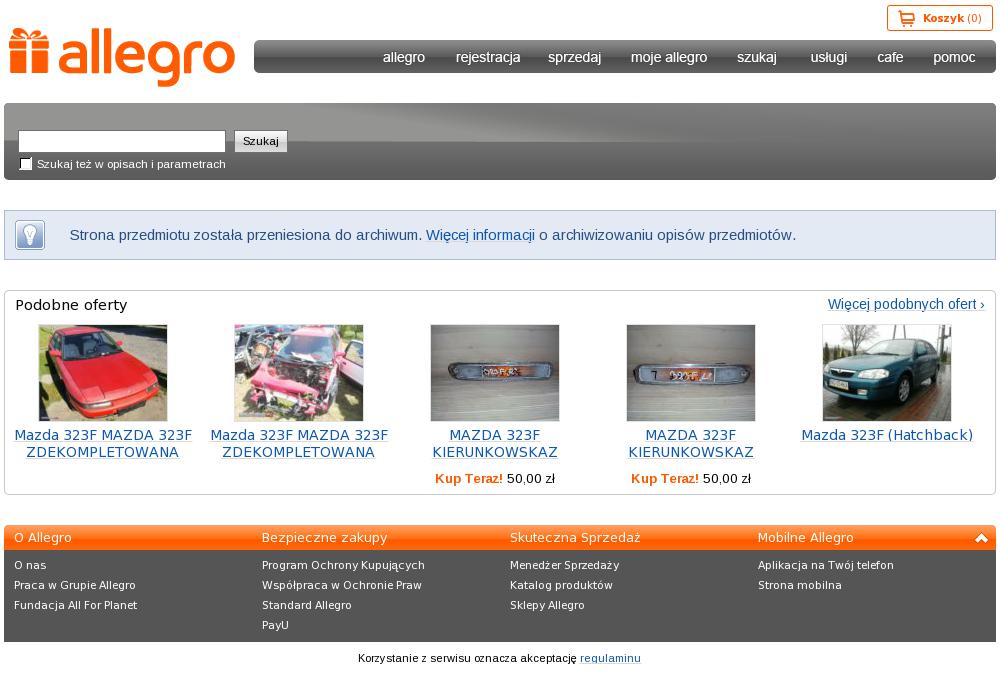Click the light bulb info icon

click(x=30, y=235)
